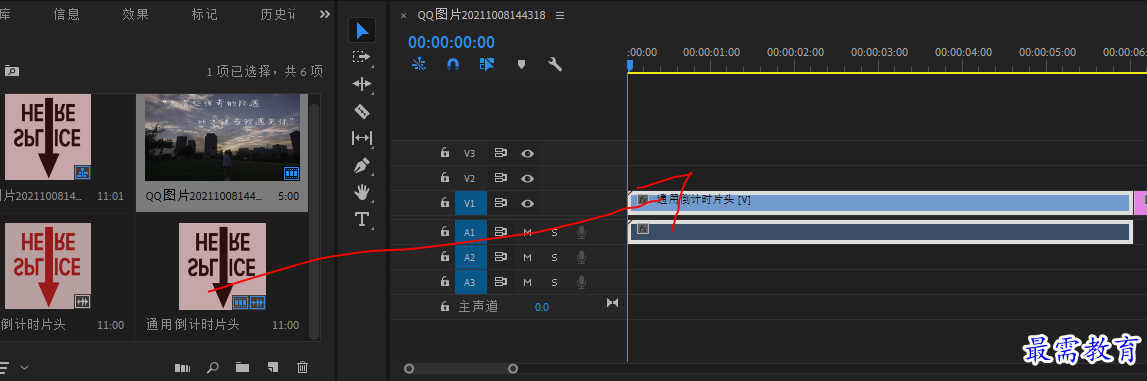
Task: Click the timeline zoom scrollbar right handle
Action: (x=513, y=369)
